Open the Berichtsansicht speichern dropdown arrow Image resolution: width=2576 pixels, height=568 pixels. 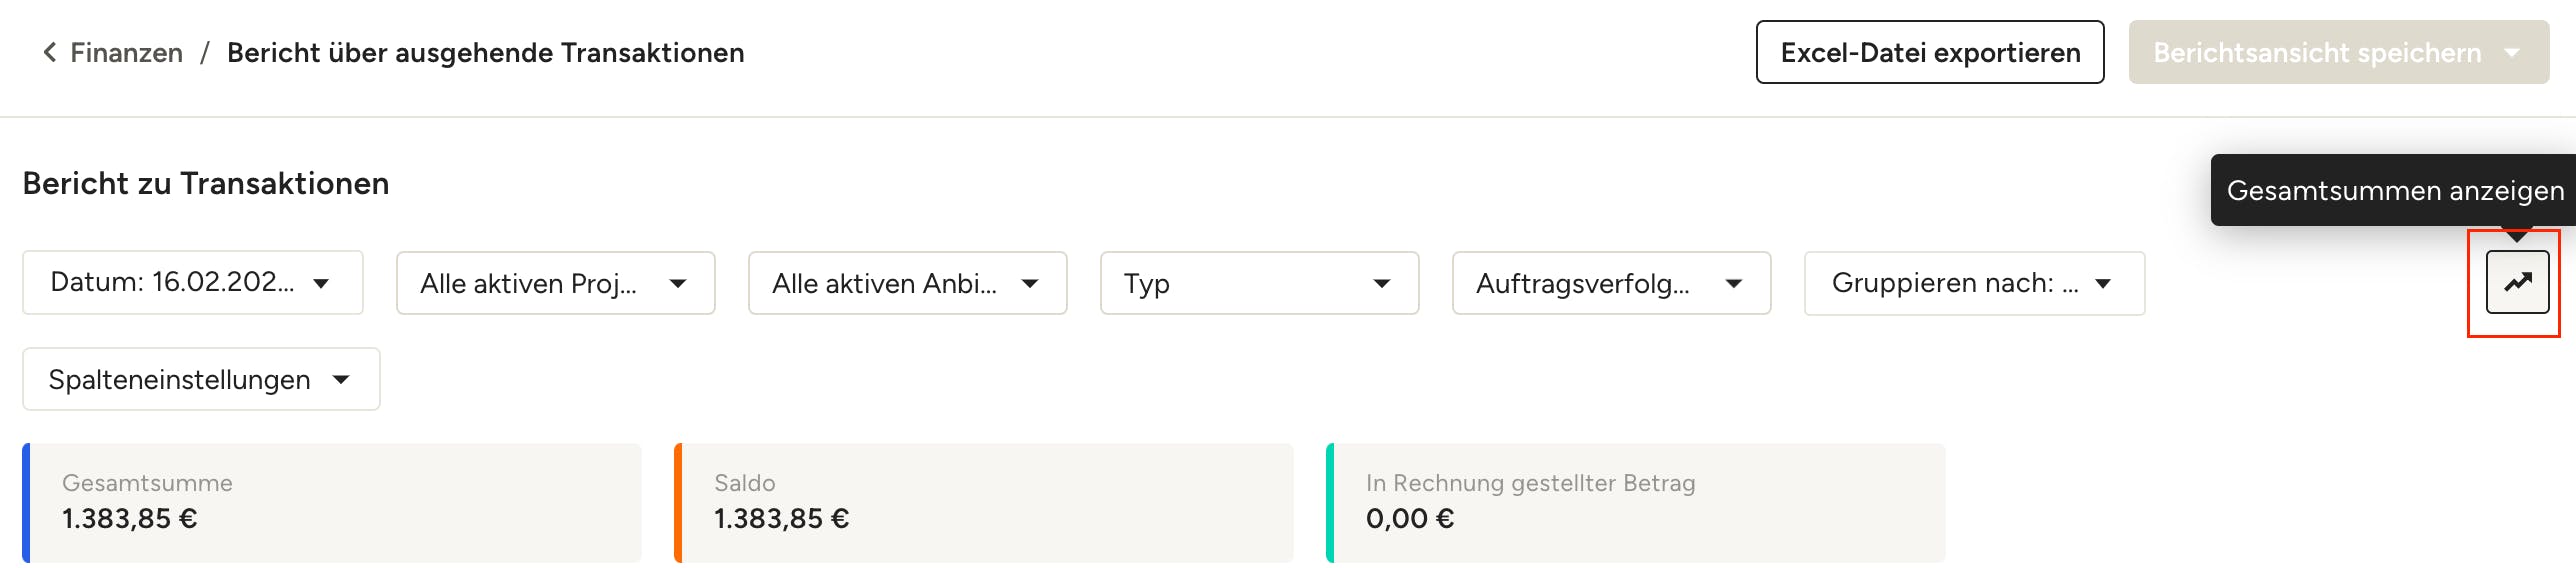point(2513,53)
